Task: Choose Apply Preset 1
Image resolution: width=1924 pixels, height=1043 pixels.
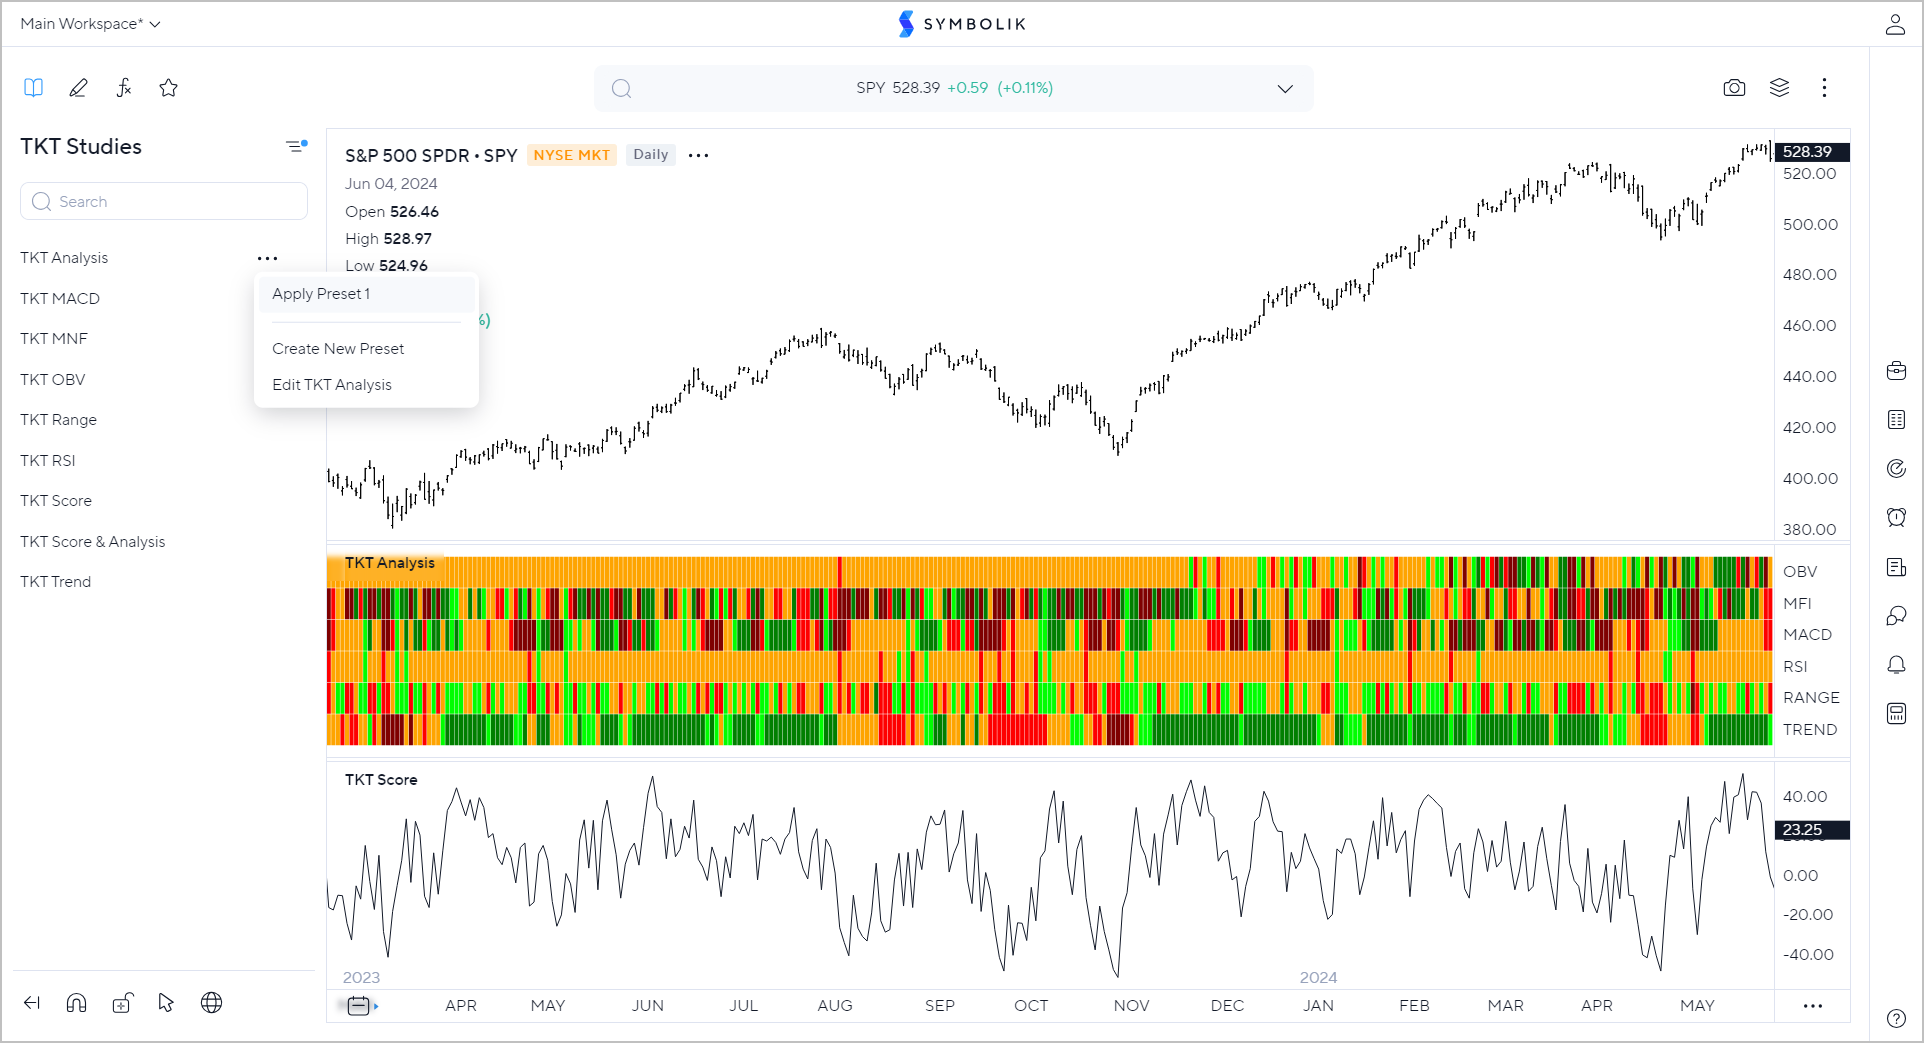Action: tap(366, 294)
